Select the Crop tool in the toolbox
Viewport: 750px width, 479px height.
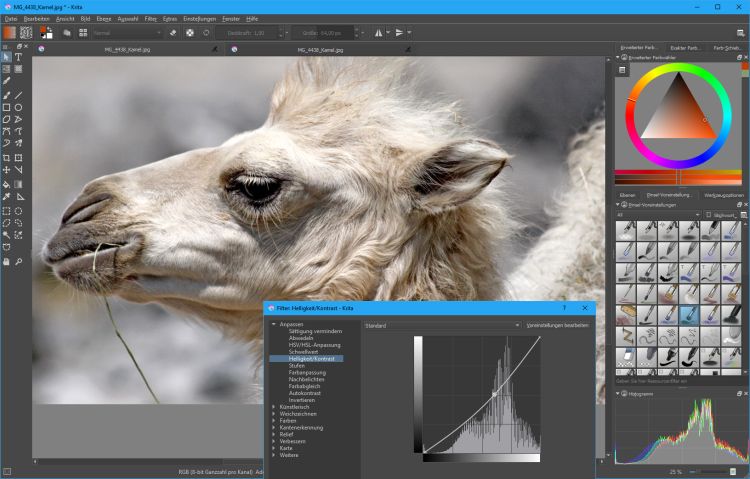point(6,158)
